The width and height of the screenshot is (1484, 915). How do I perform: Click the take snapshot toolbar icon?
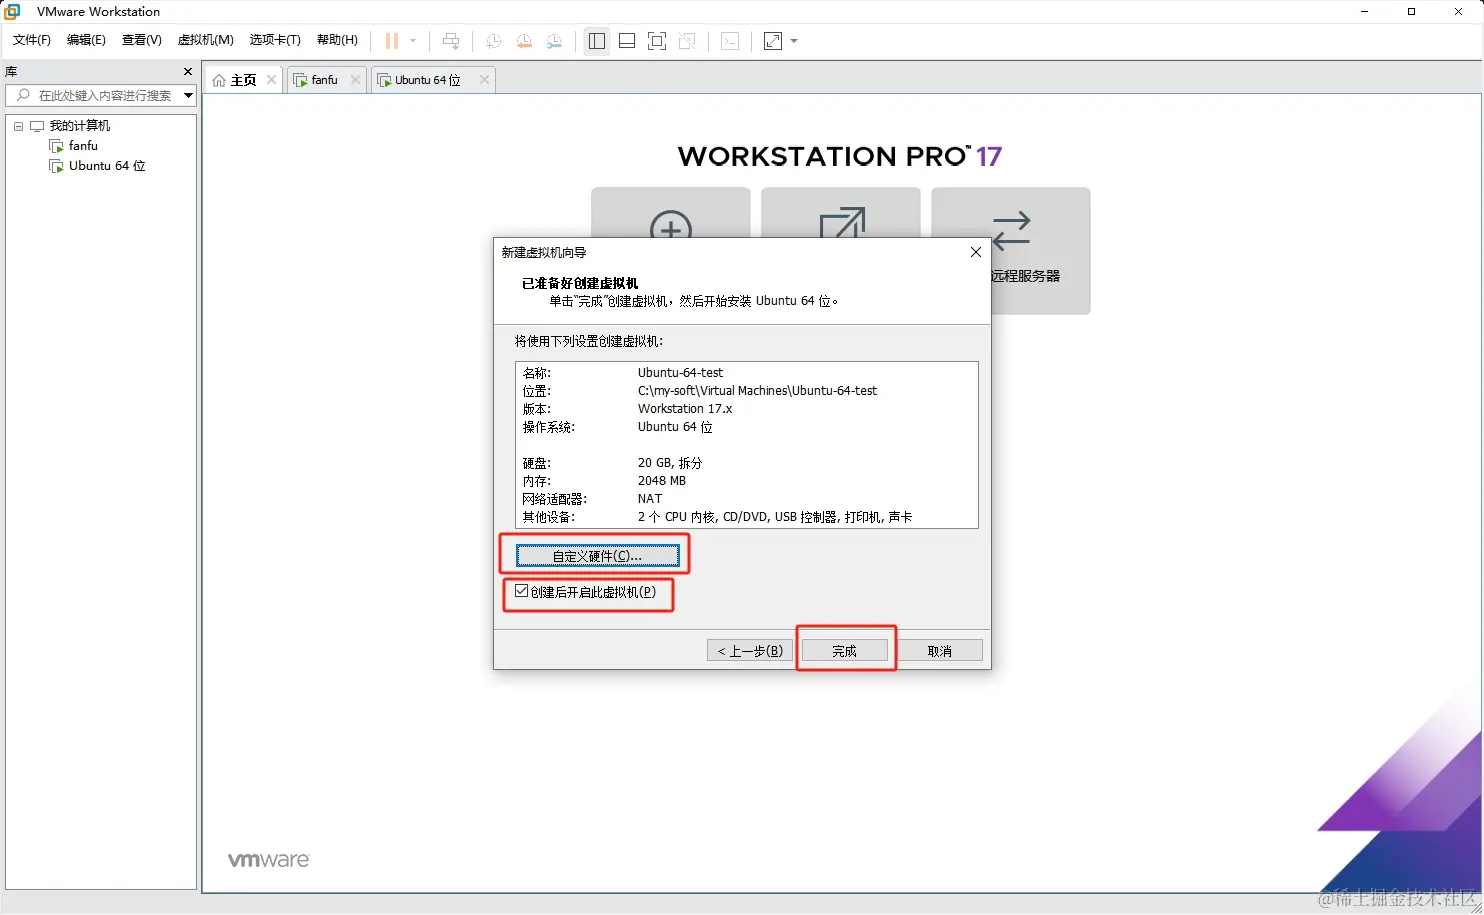[493, 41]
